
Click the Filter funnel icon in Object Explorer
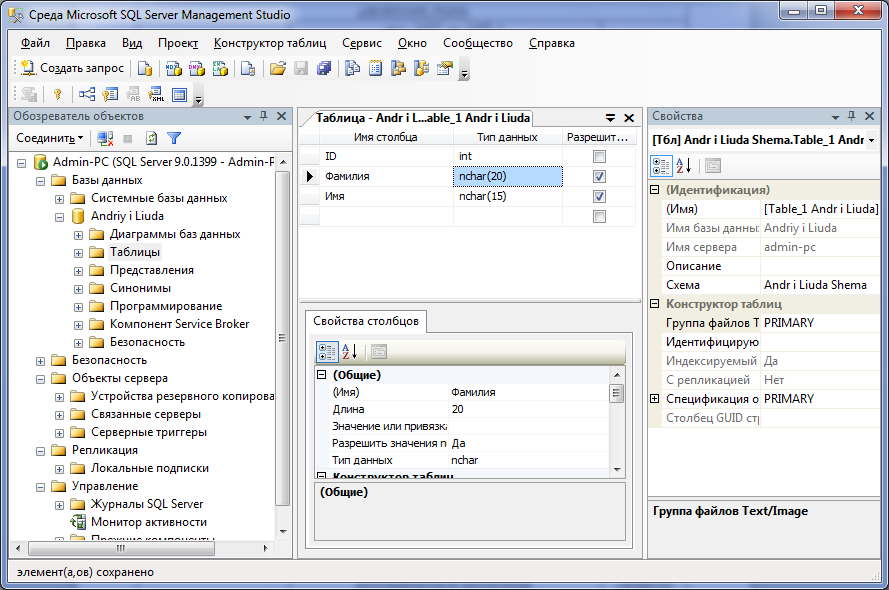[174, 138]
